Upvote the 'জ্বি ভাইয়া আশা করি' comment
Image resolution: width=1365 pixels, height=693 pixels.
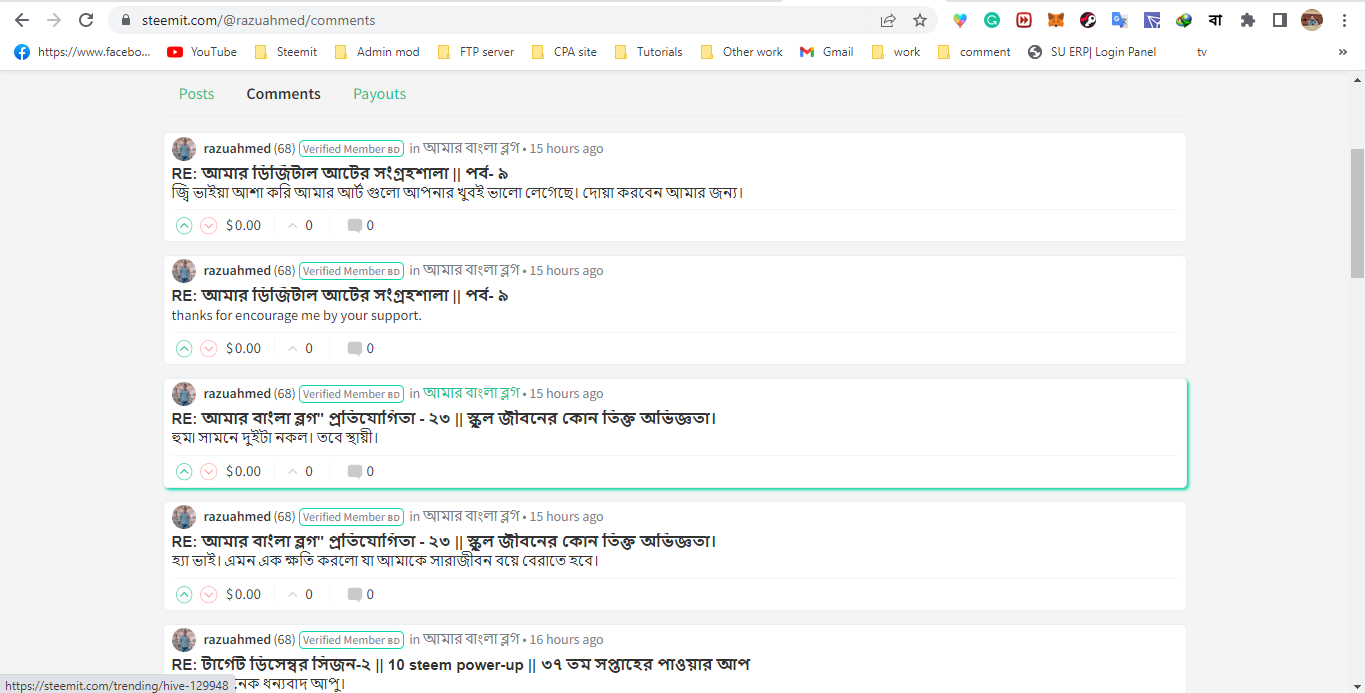[184, 226]
